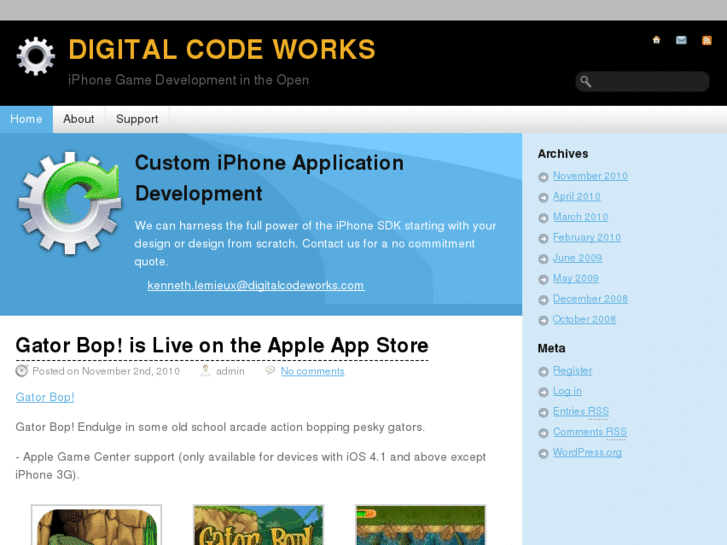Click the arrow bullet next to Entries RSS
This screenshot has width=727, height=545.
(543, 413)
